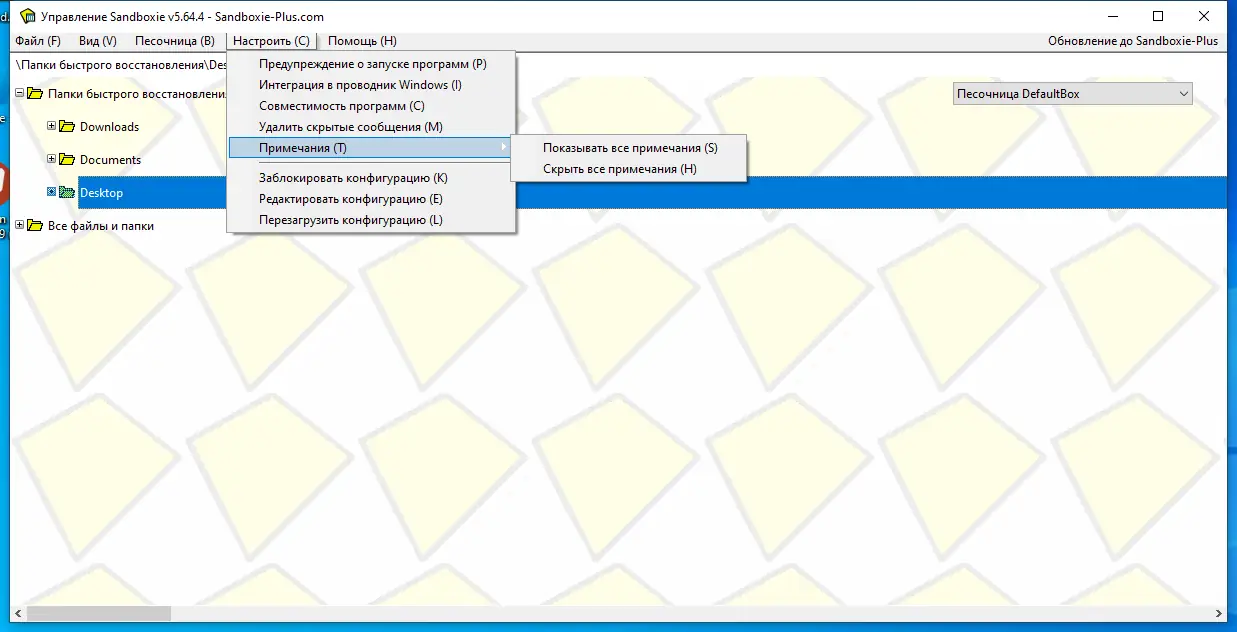
Task: Open the Песочница (B) menu
Action: tap(175, 41)
